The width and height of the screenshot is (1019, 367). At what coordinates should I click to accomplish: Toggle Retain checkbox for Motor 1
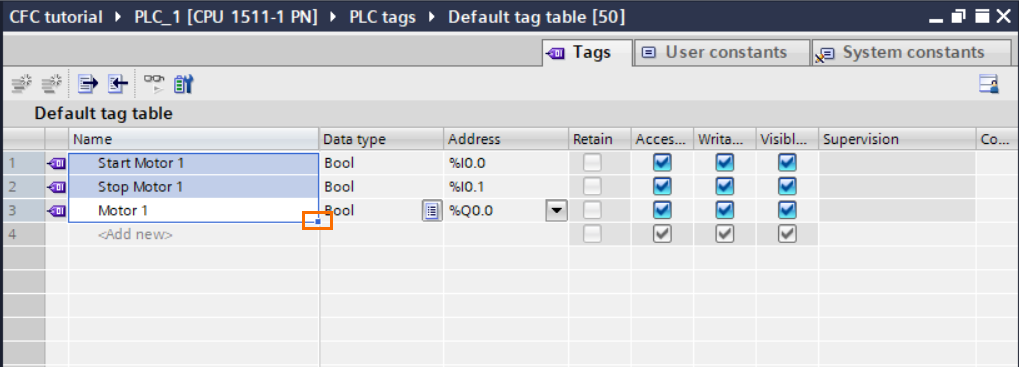click(x=592, y=210)
